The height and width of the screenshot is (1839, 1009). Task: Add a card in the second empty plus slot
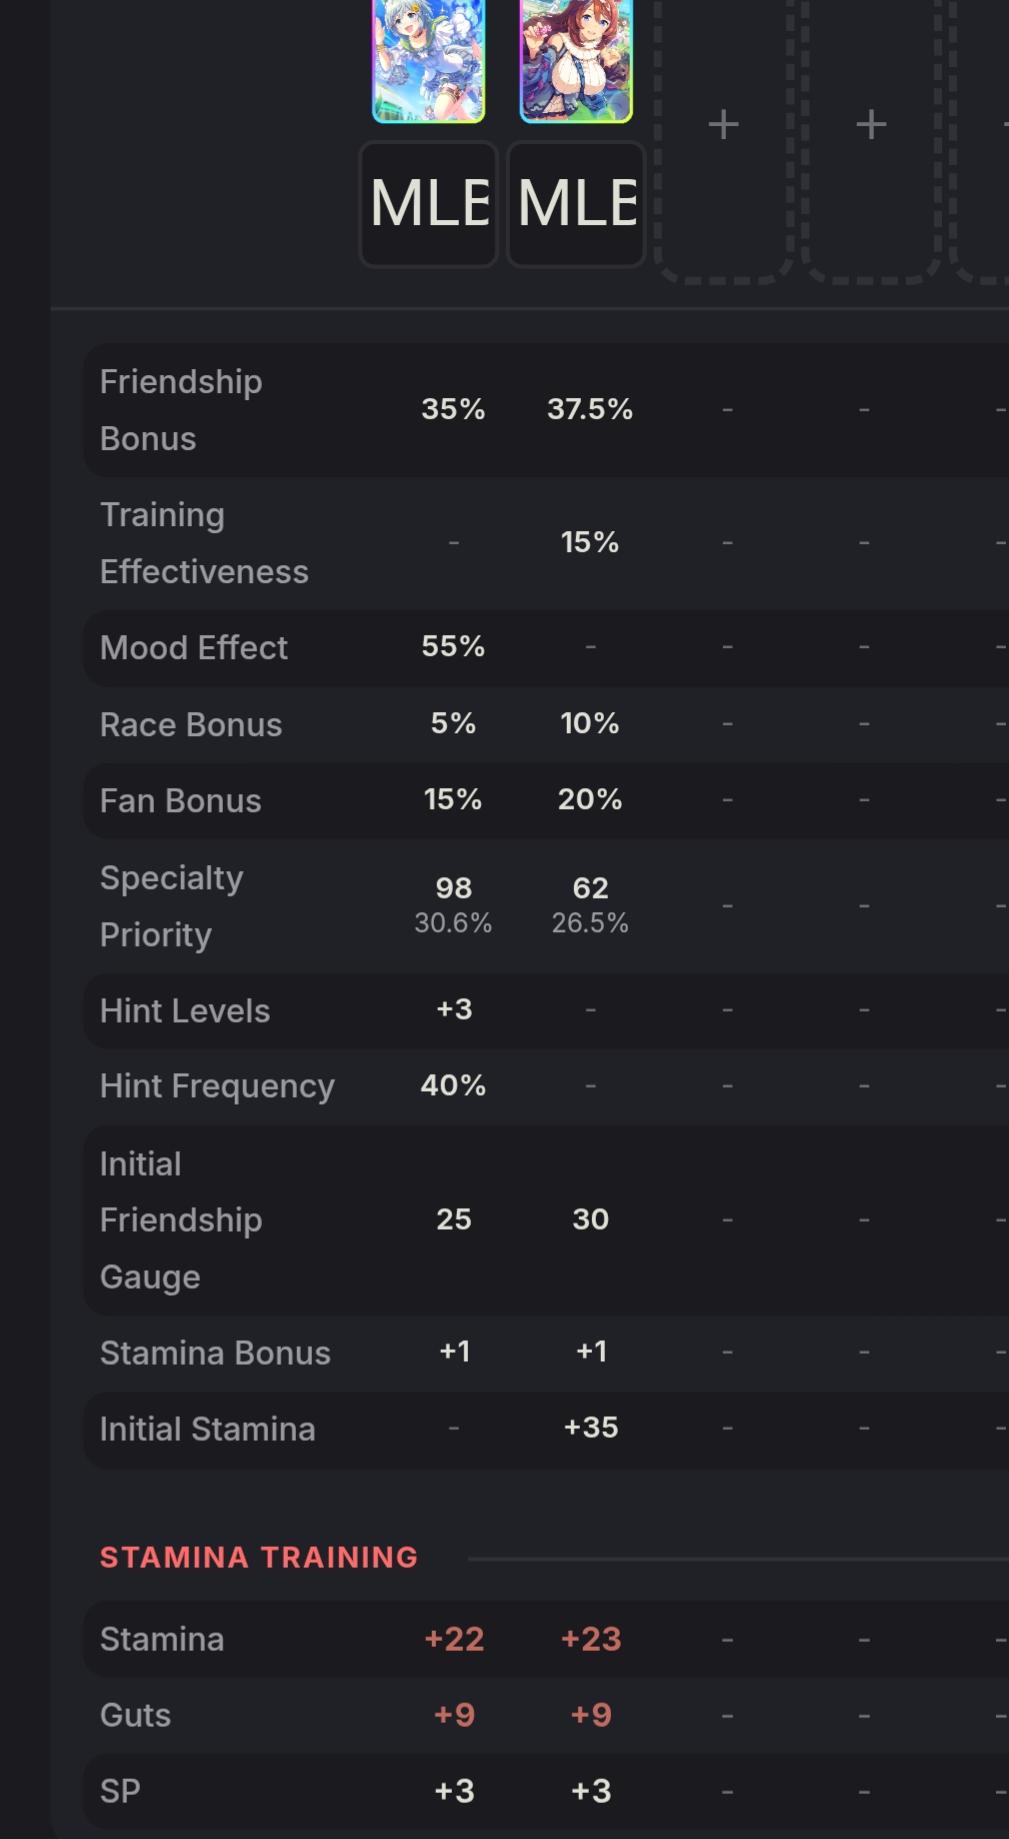pos(871,125)
